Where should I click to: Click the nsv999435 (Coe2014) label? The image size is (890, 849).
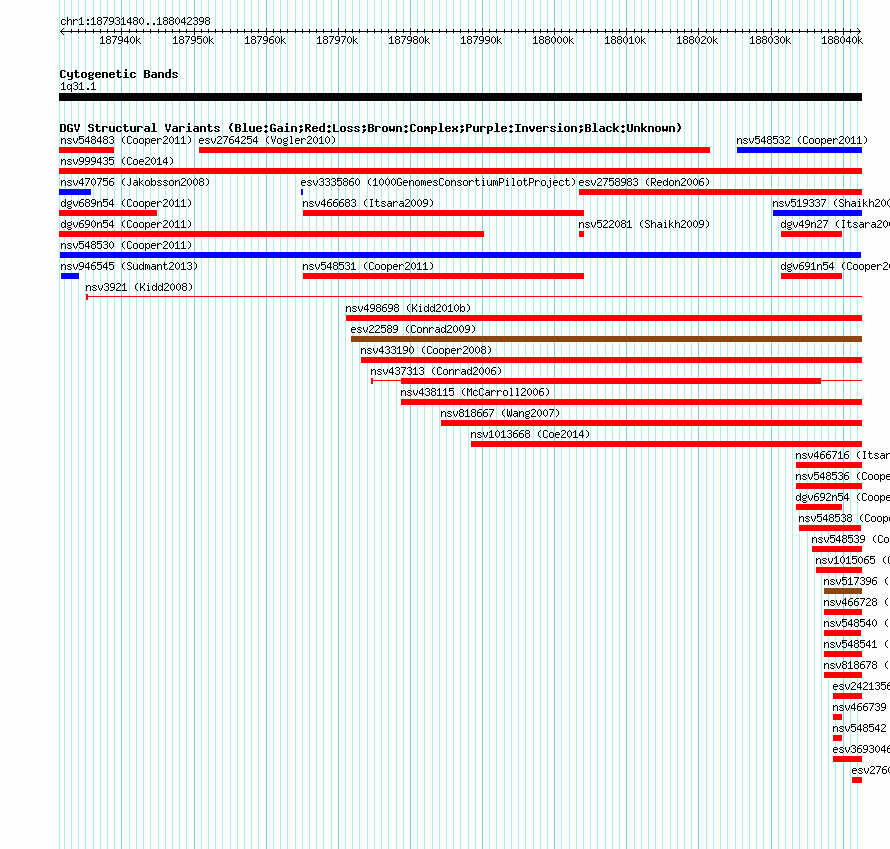117,161
